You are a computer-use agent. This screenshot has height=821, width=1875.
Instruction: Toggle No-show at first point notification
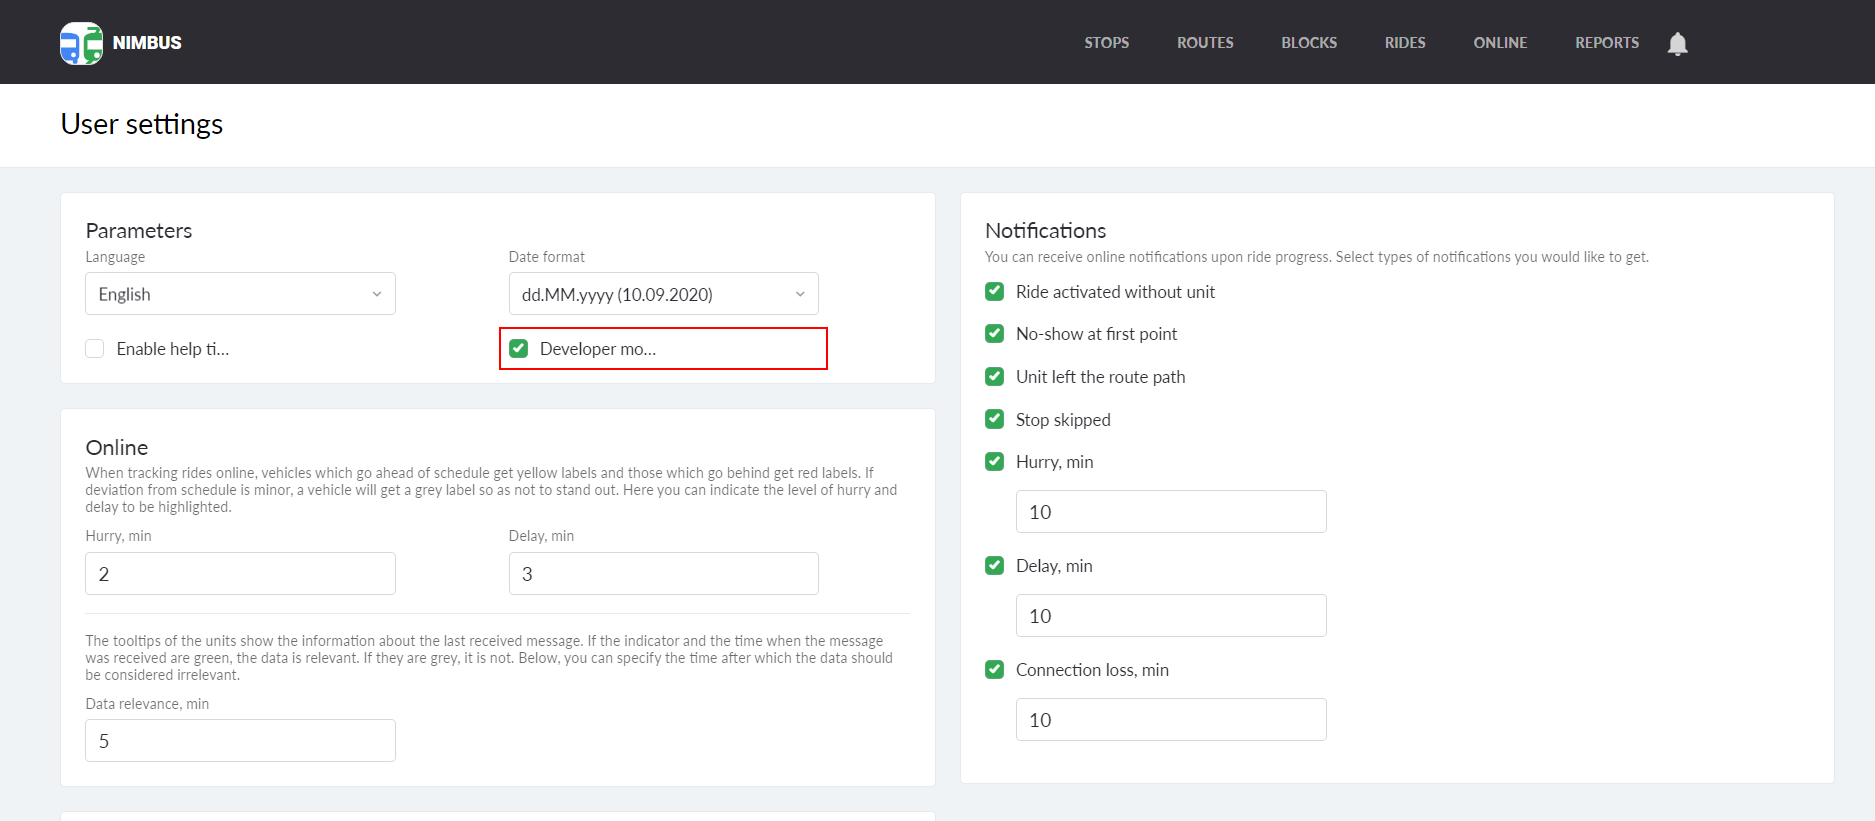point(994,334)
